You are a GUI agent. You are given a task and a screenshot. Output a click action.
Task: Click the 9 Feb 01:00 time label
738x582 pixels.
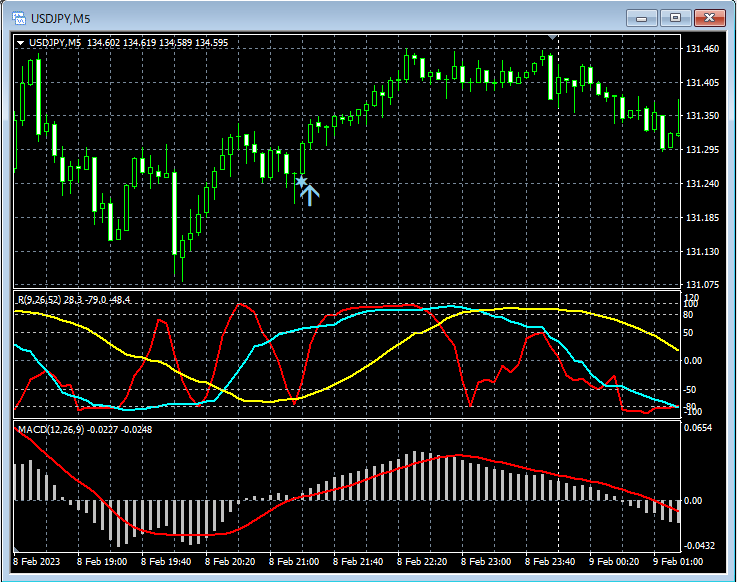pyautogui.click(x=678, y=562)
